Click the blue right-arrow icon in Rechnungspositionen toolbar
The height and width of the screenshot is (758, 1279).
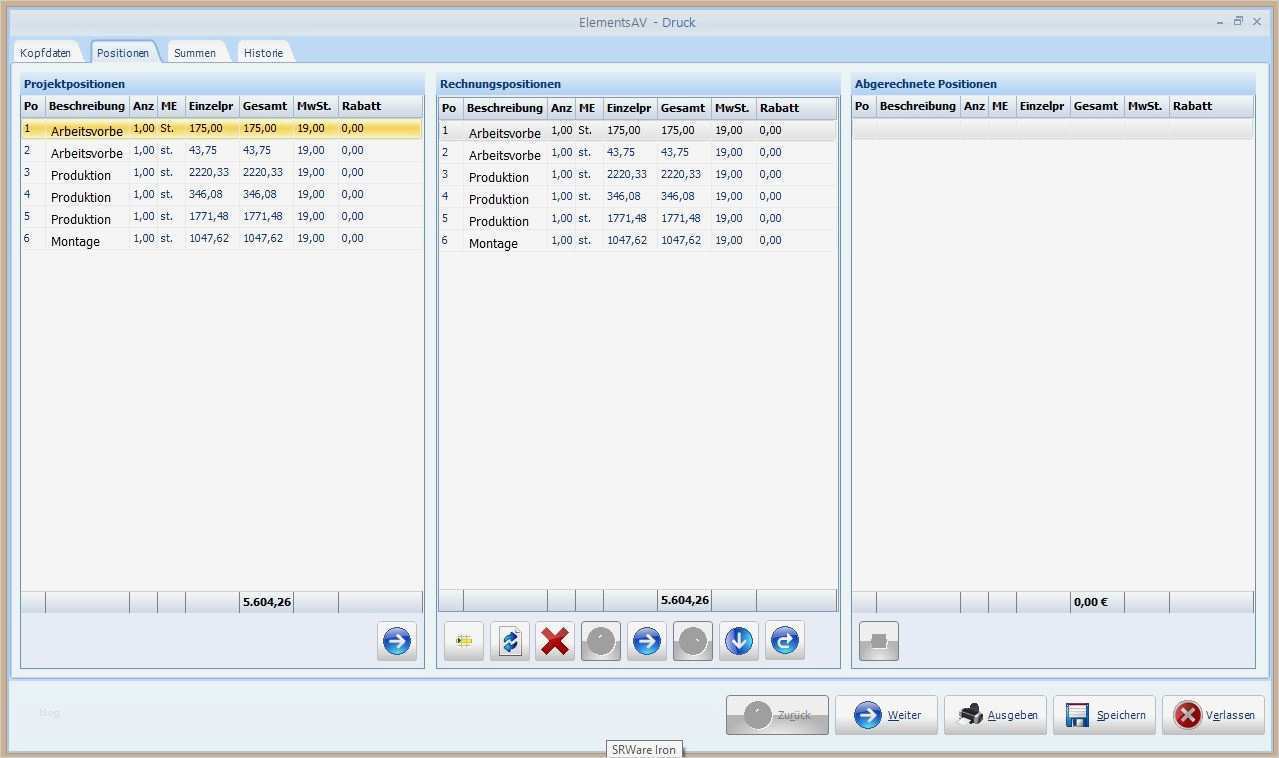[x=646, y=641]
